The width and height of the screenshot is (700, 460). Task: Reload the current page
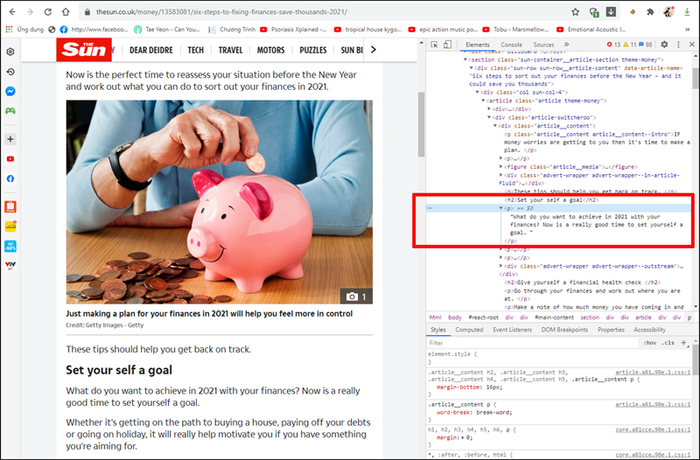48,12
